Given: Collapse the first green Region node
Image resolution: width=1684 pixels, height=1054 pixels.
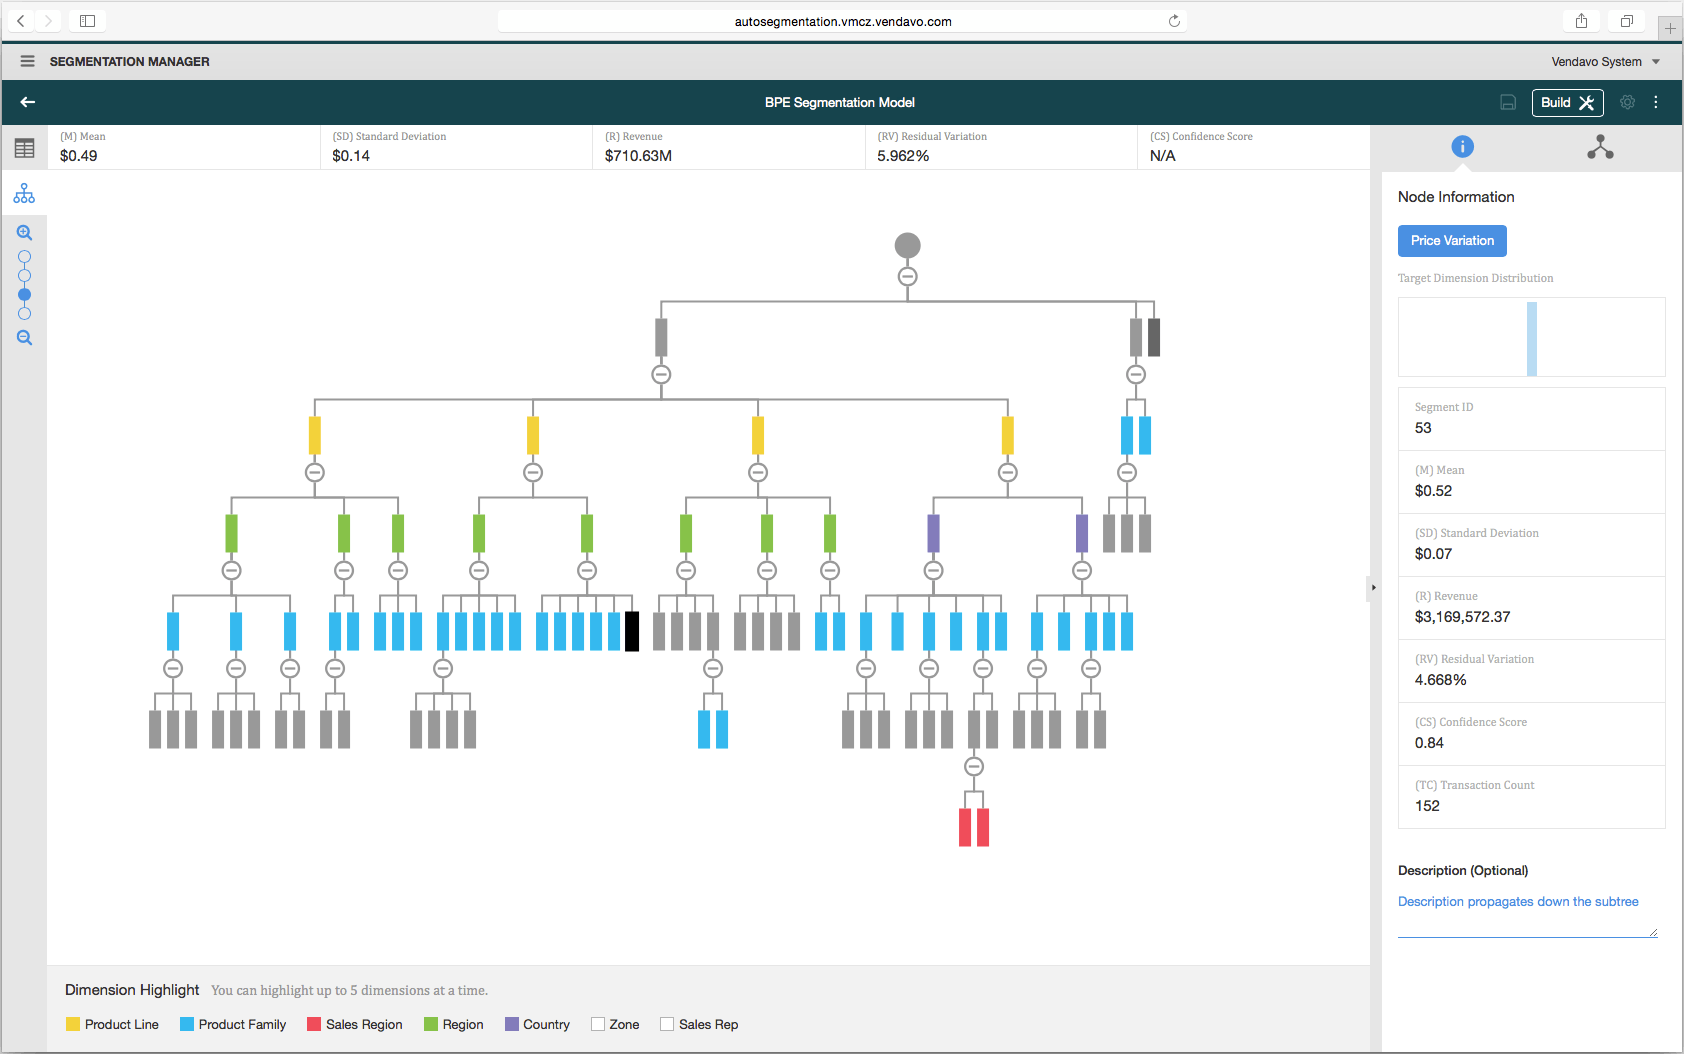Looking at the screenshot, I should tap(231, 570).
